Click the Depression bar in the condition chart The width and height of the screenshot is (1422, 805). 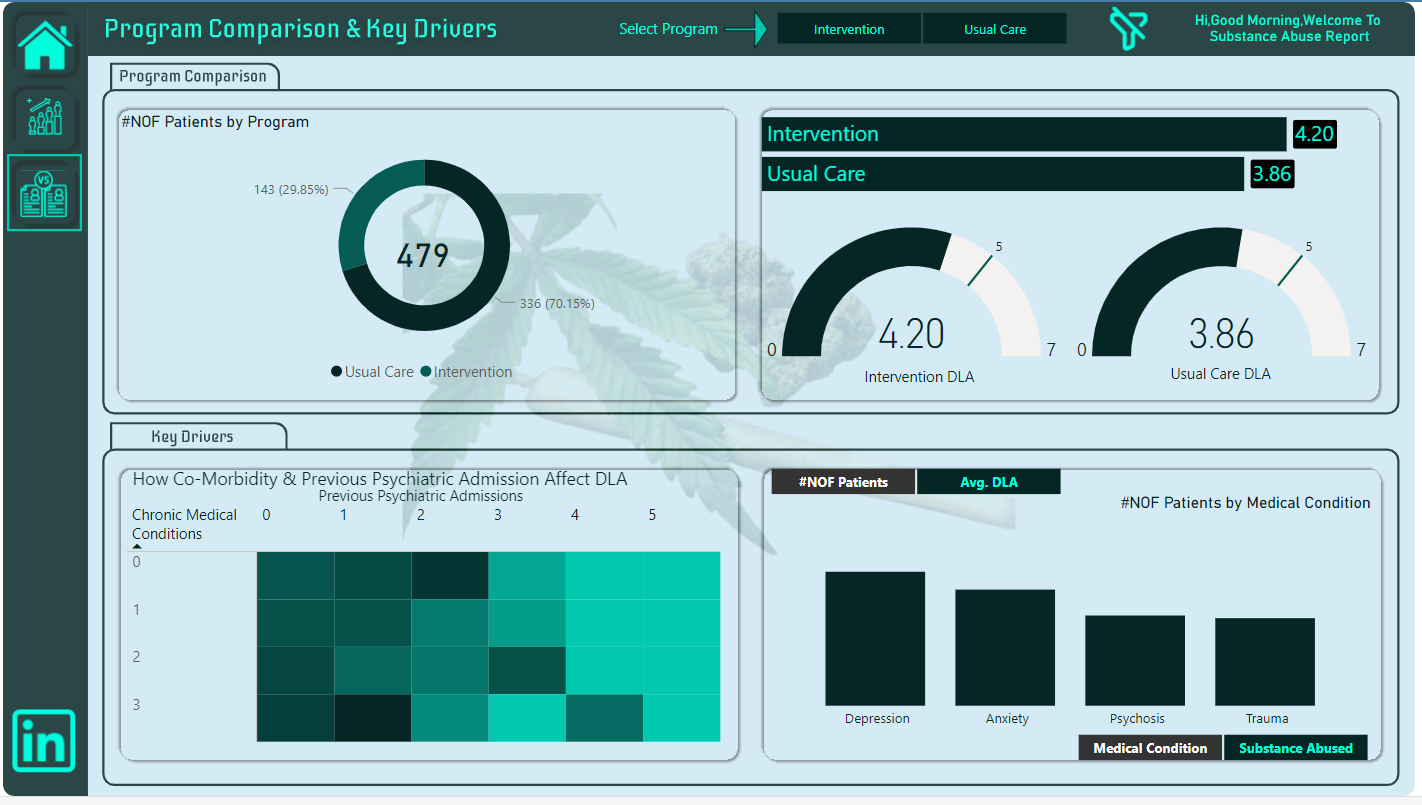click(x=875, y=640)
